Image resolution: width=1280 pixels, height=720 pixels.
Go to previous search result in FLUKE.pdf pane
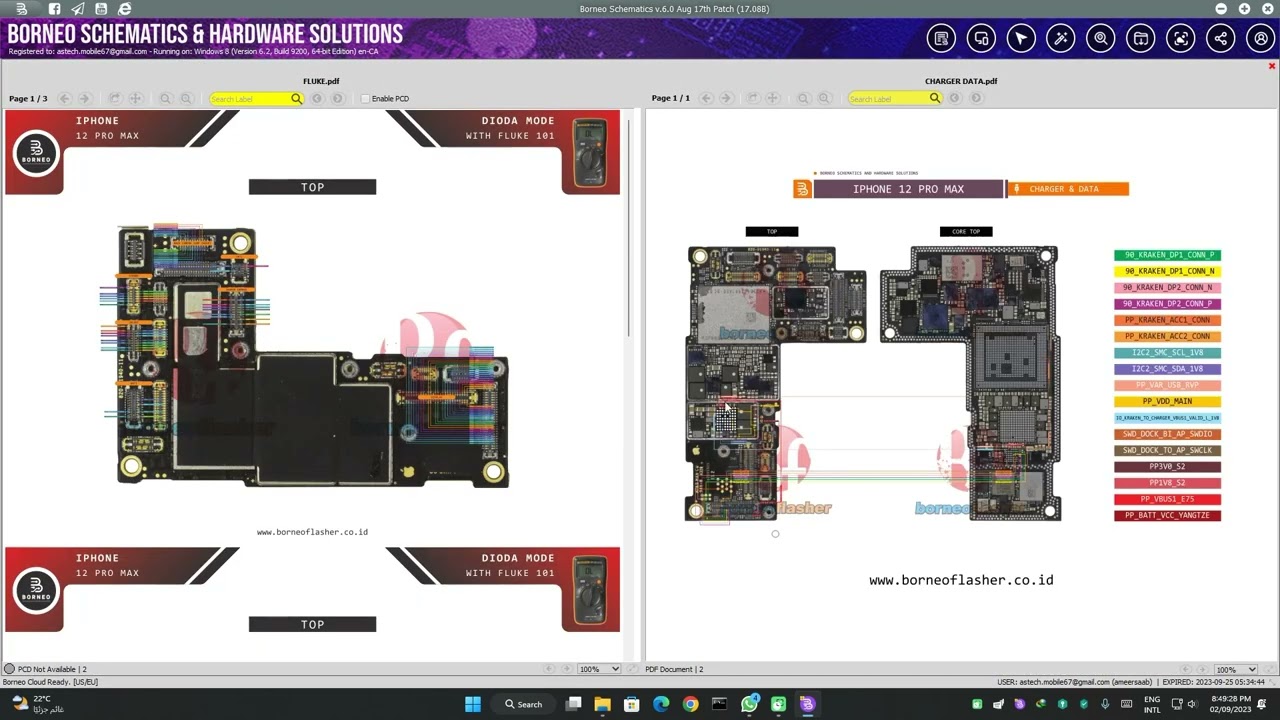tap(317, 98)
